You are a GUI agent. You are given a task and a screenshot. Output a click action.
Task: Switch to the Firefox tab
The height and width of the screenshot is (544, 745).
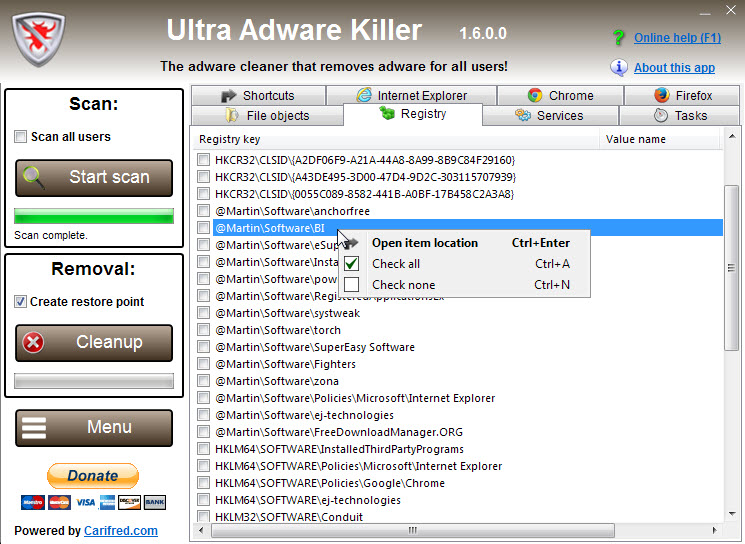pyautogui.click(x=682, y=95)
